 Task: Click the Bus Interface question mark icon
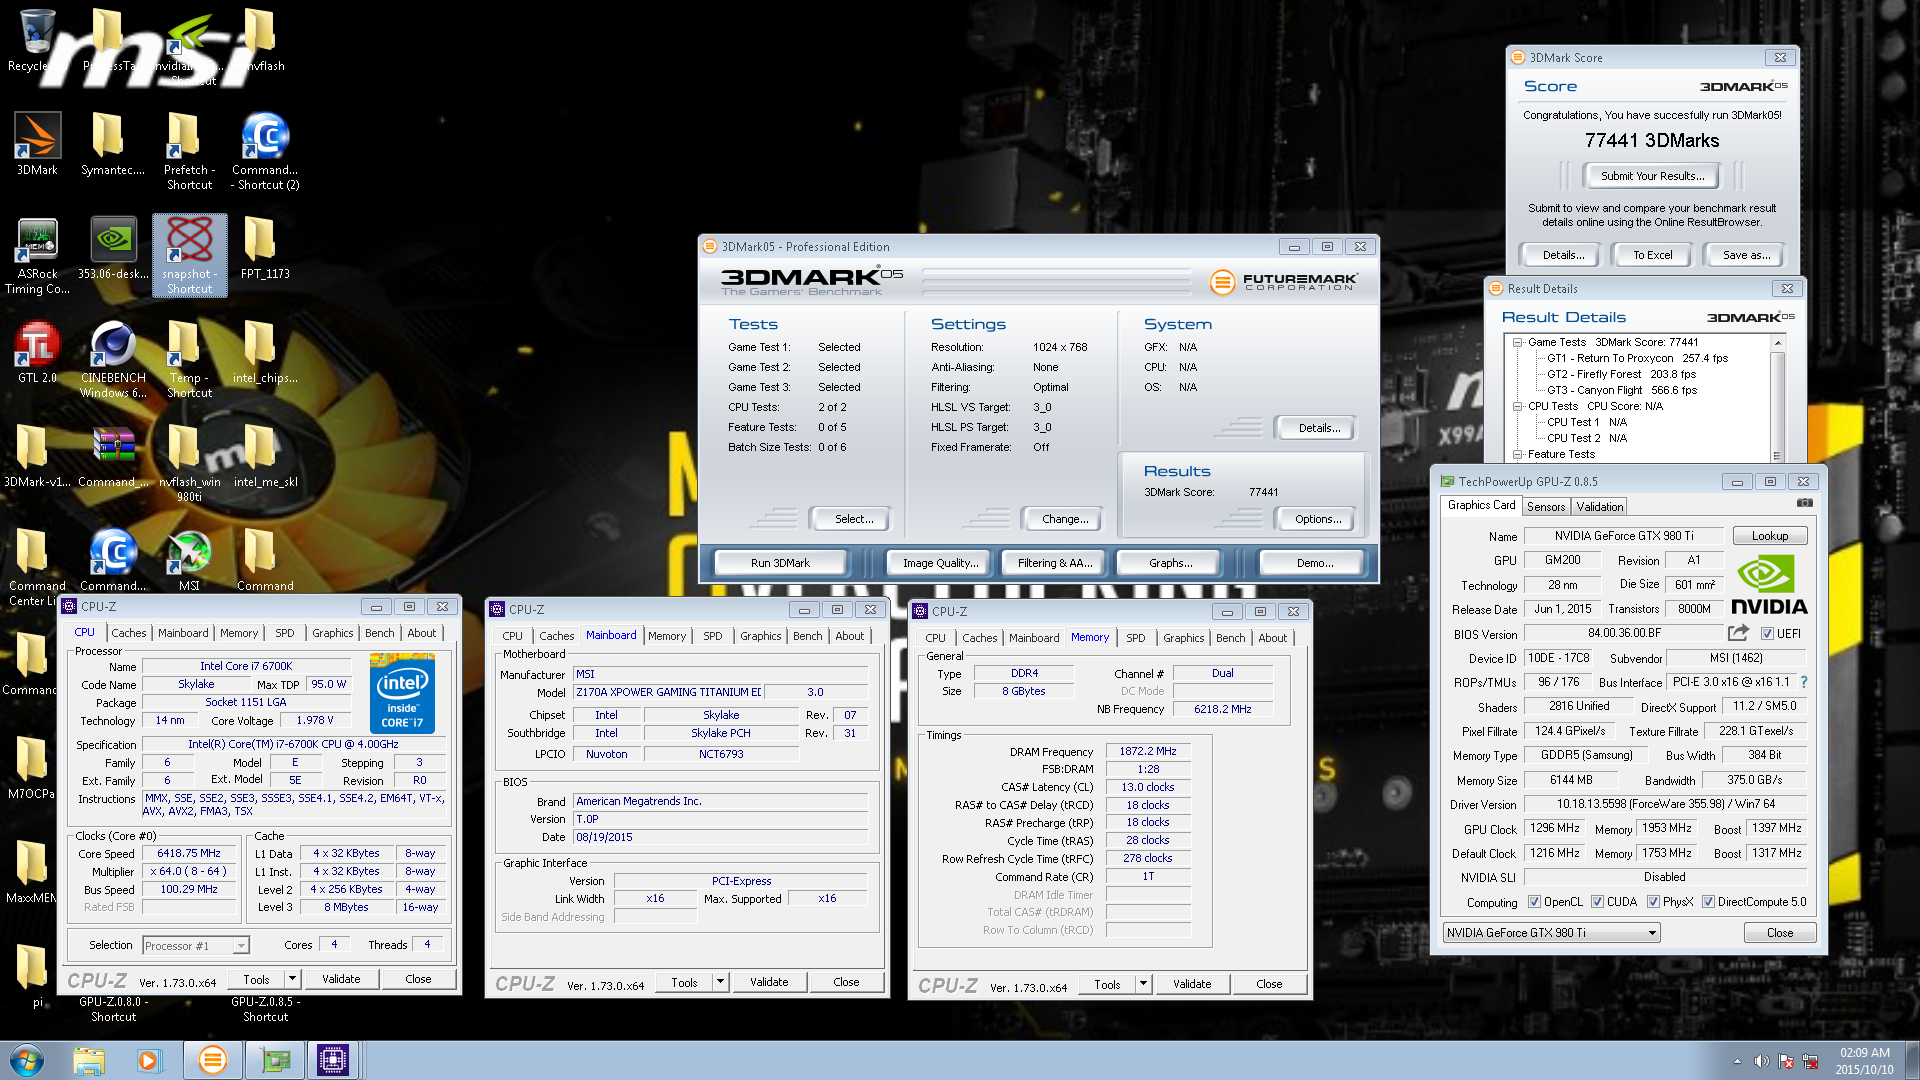[1804, 682]
